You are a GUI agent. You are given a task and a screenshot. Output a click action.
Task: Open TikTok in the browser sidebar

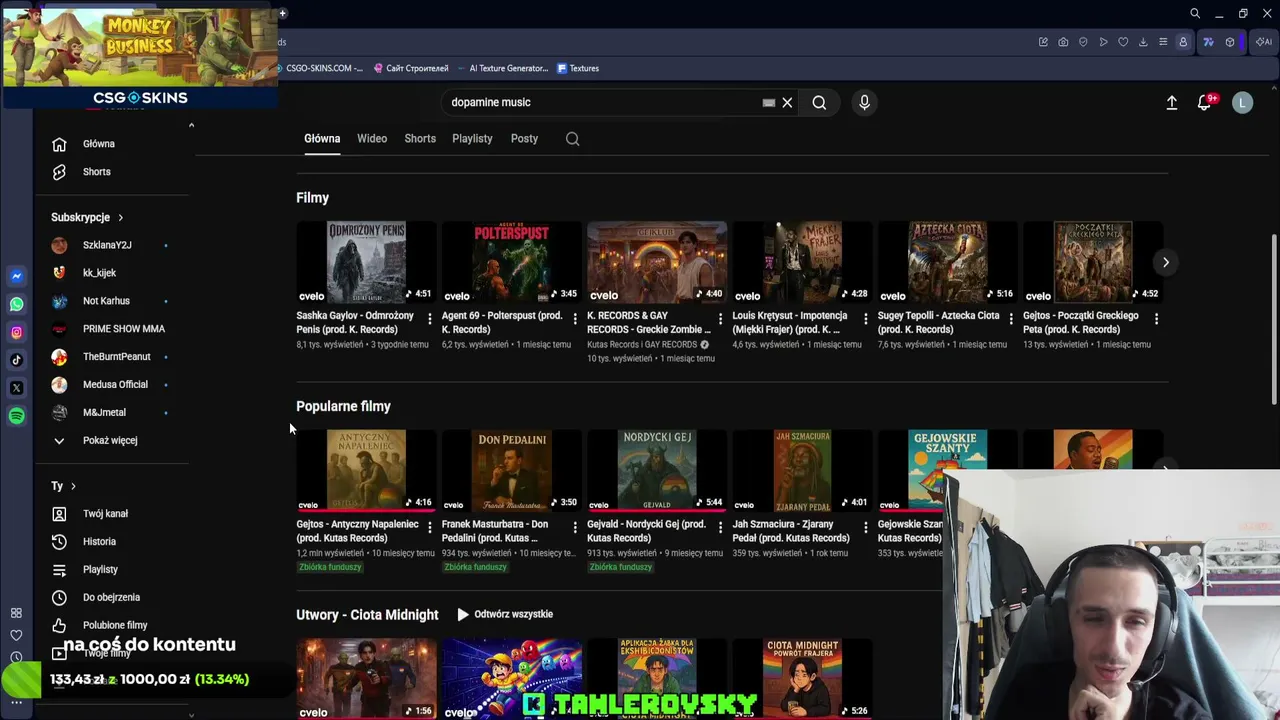click(16, 360)
